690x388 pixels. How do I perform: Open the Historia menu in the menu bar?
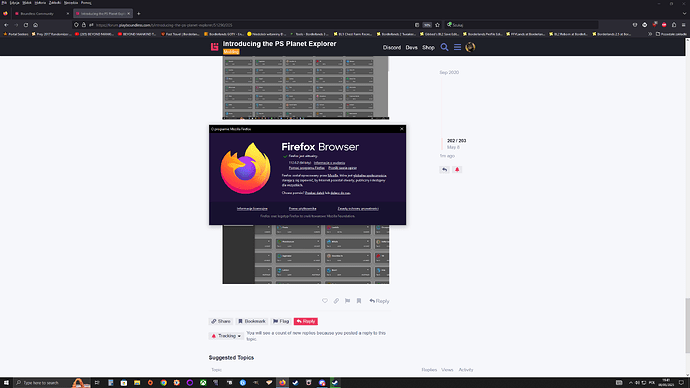click(40, 3)
